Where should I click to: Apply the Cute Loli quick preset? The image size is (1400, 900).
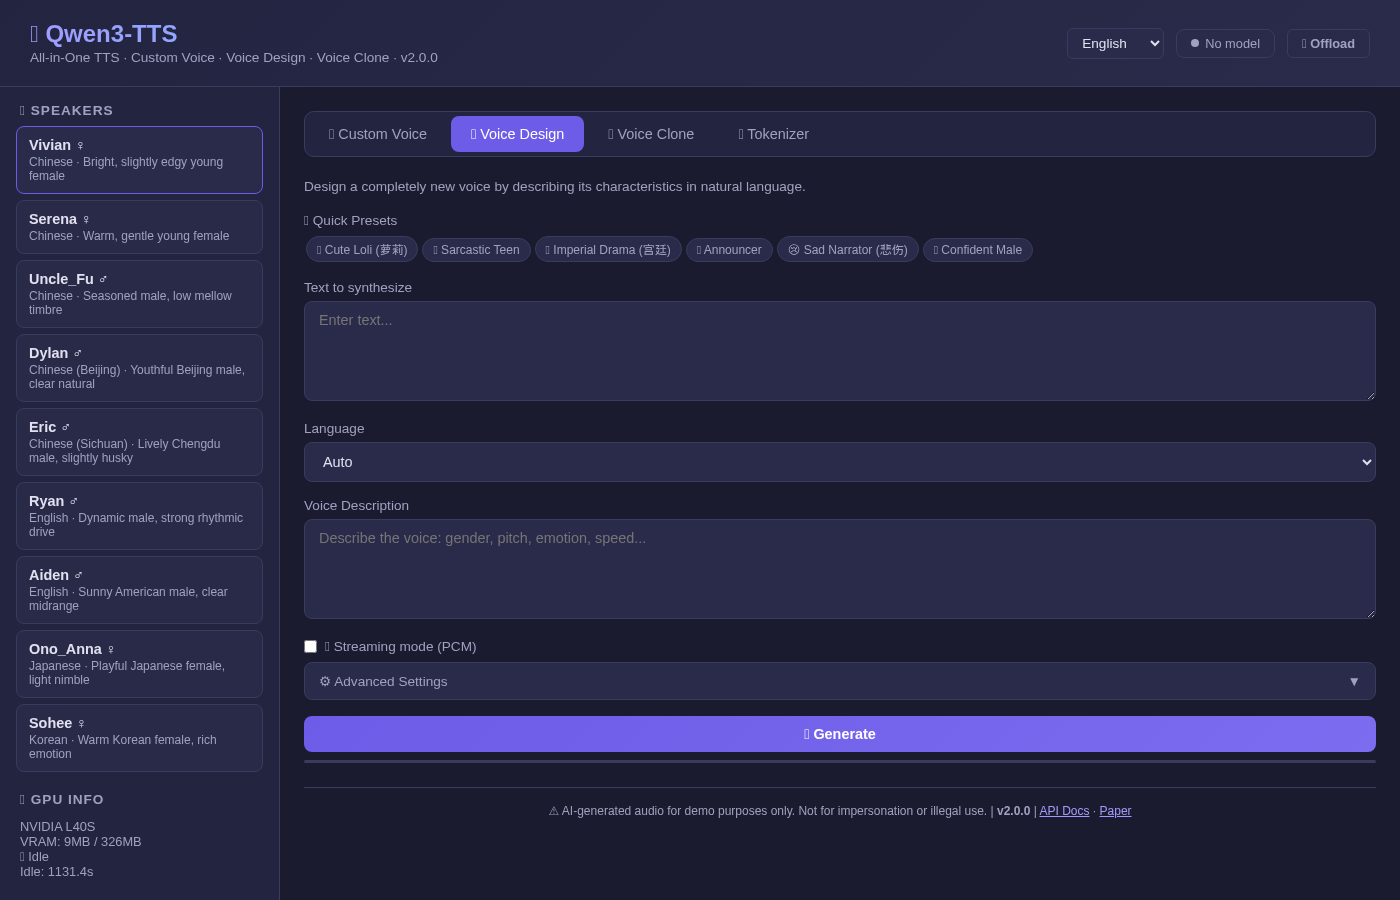362,250
